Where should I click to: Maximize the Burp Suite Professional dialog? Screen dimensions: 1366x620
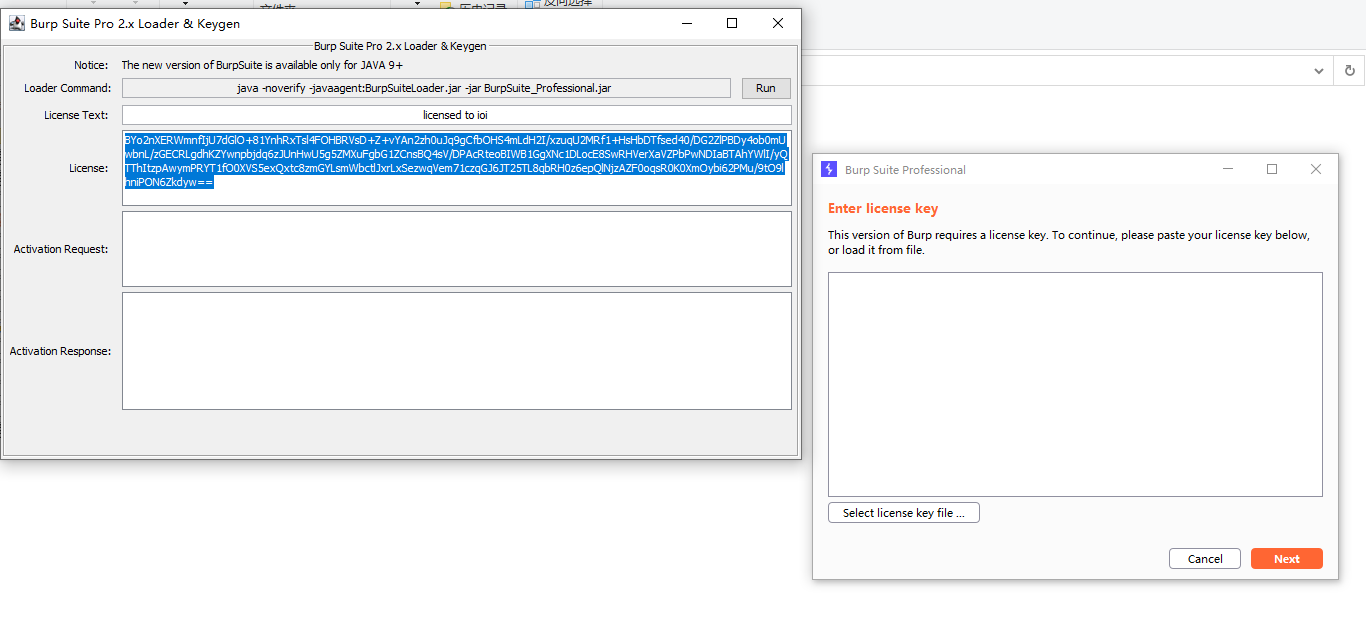(1272, 169)
